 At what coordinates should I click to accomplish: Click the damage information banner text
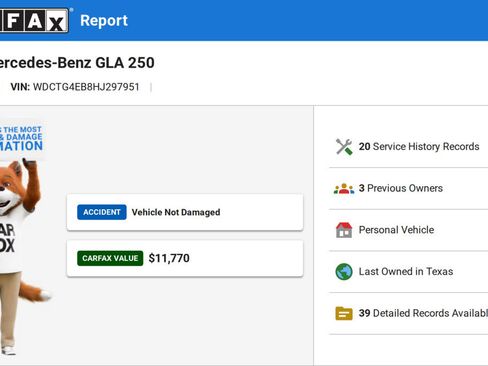click(x=21, y=138)
